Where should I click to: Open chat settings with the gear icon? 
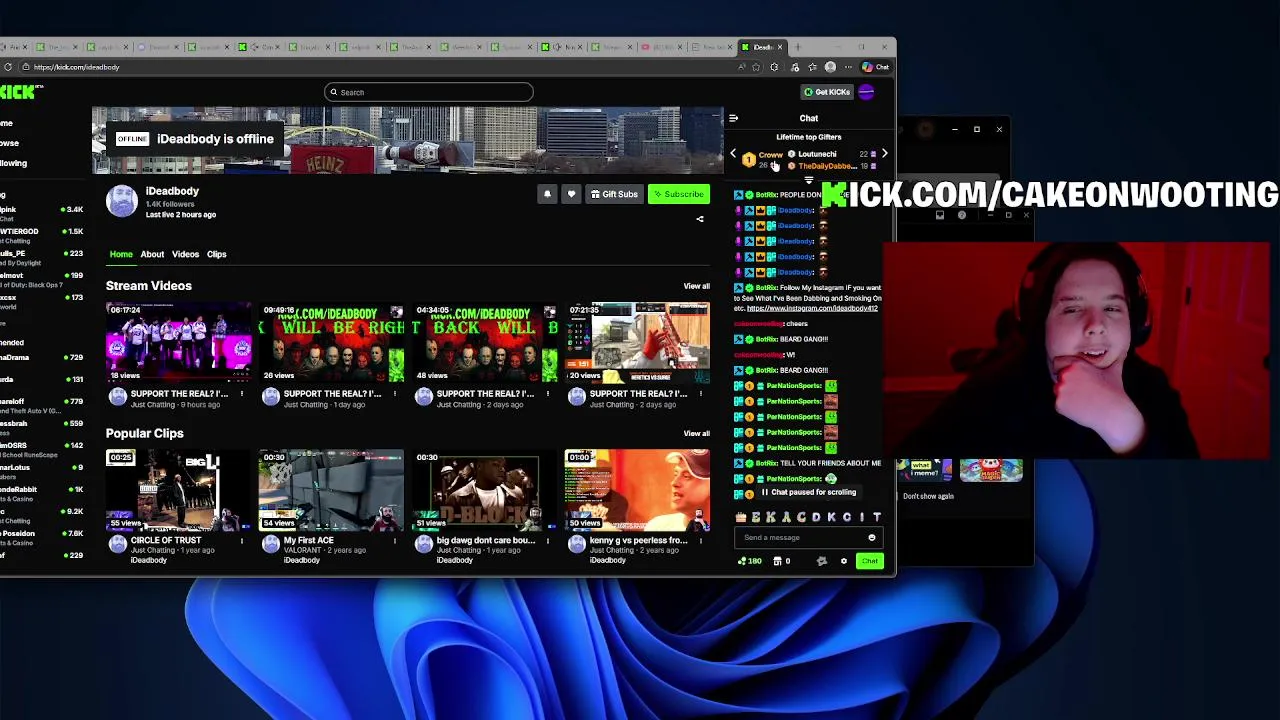[844, 561]
